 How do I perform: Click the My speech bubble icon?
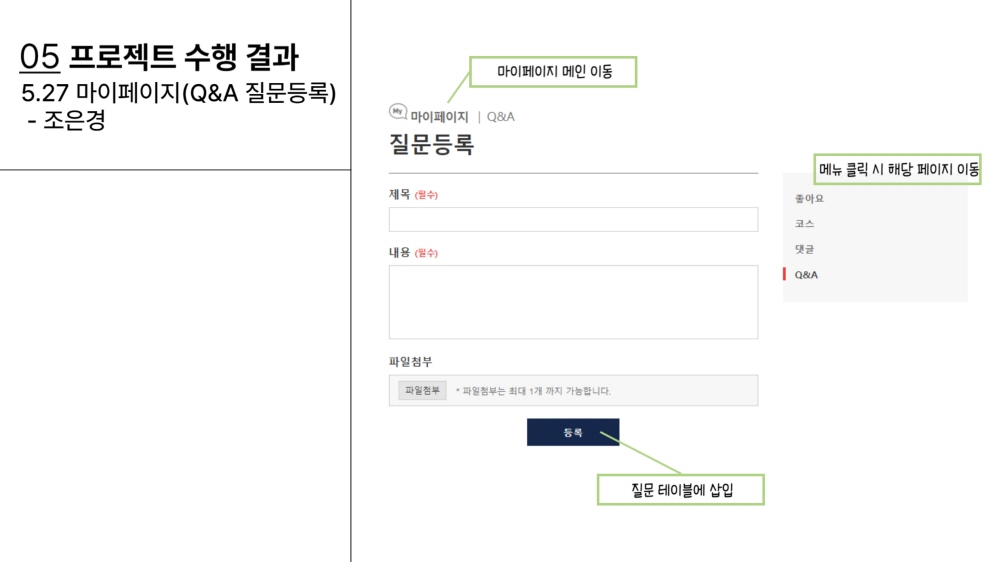398,112
